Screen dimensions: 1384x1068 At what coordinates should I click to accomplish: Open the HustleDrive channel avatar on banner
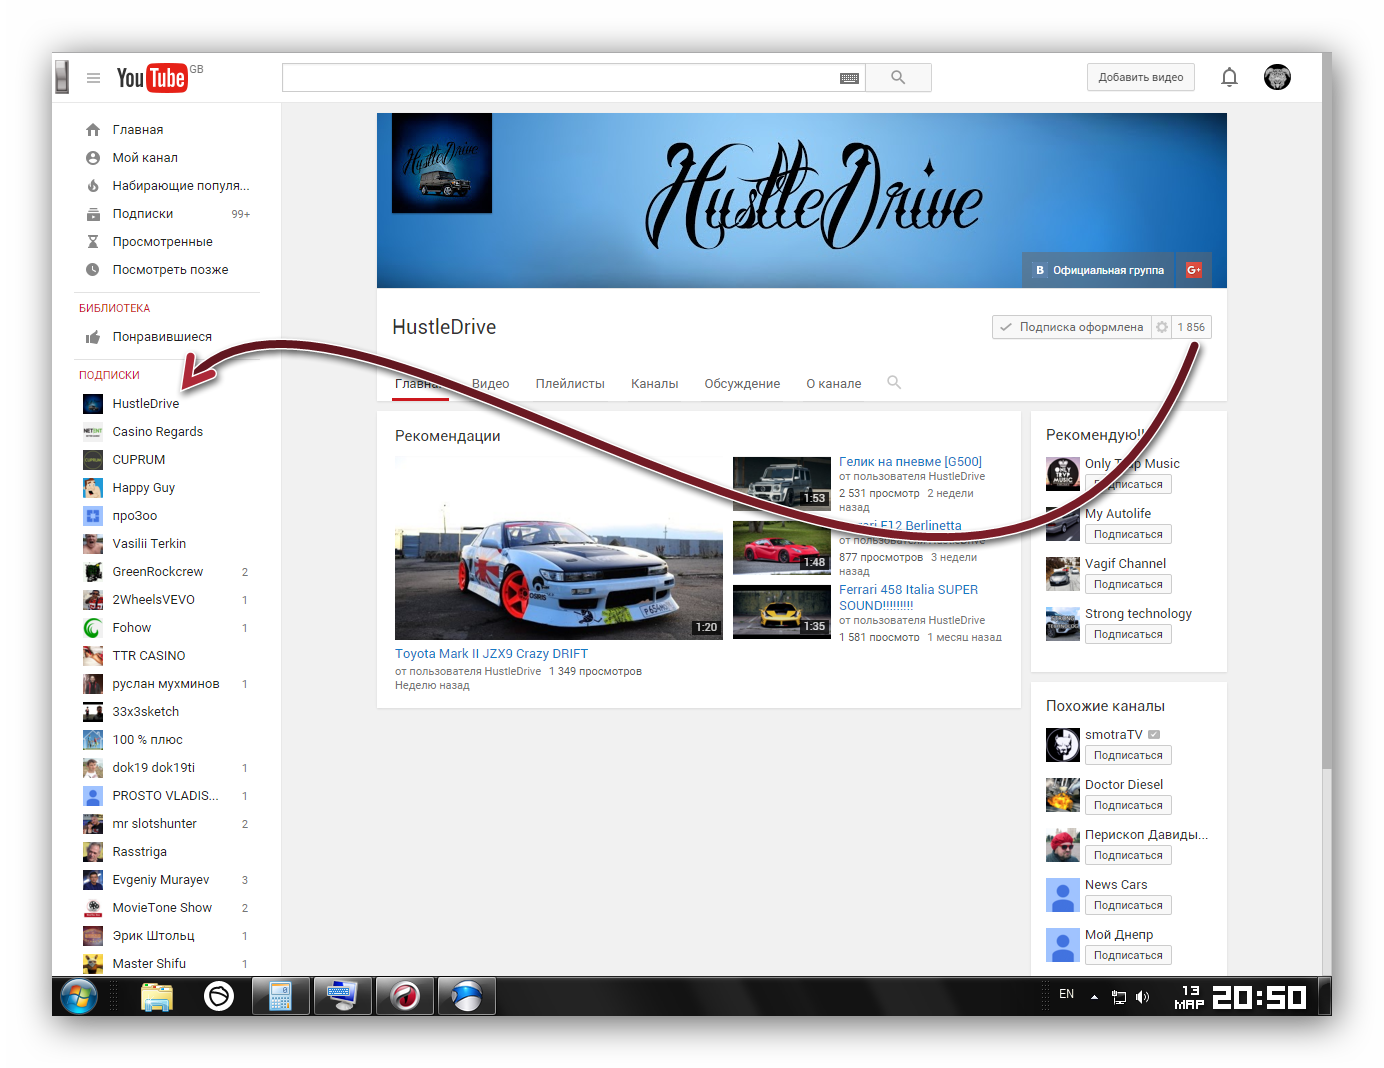pyautogui.click(x=442, y=163)
